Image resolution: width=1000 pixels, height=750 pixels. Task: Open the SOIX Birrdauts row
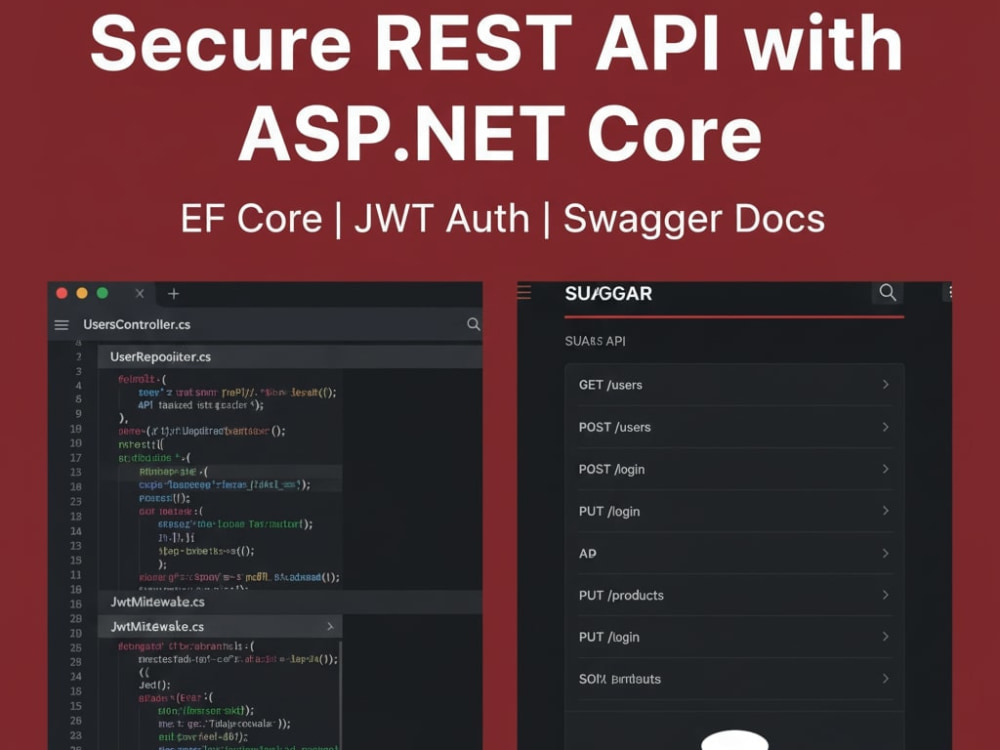click(x=735, y=679)
